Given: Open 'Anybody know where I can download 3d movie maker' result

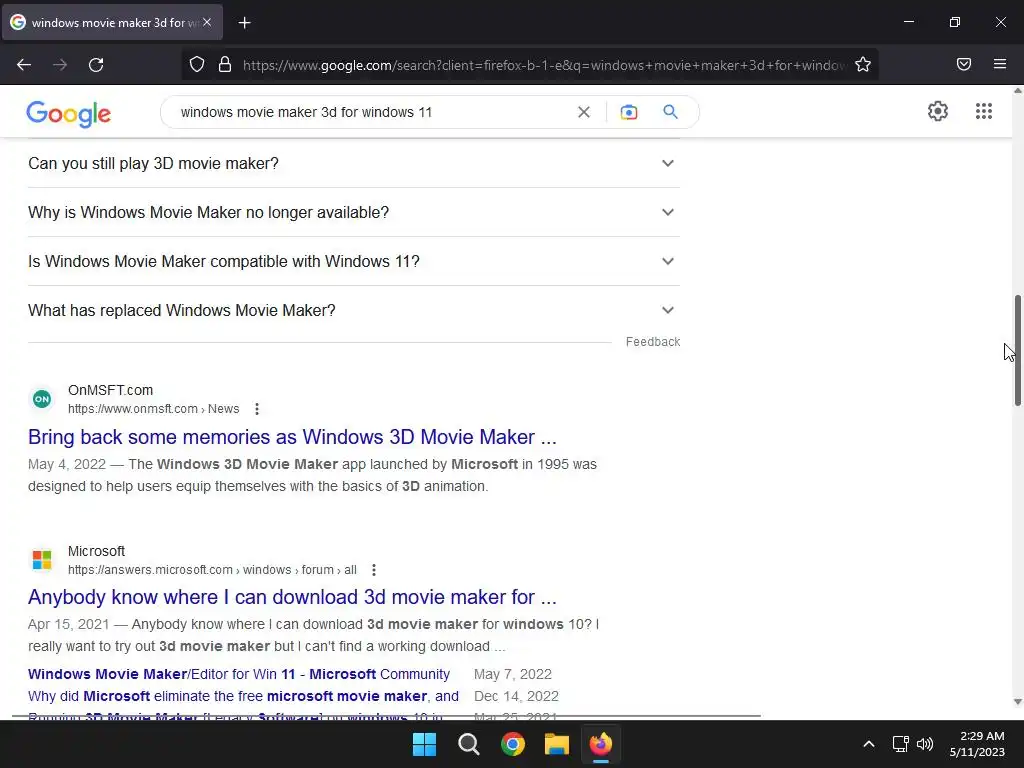Looking at the screenshot, I should (292, 597).
